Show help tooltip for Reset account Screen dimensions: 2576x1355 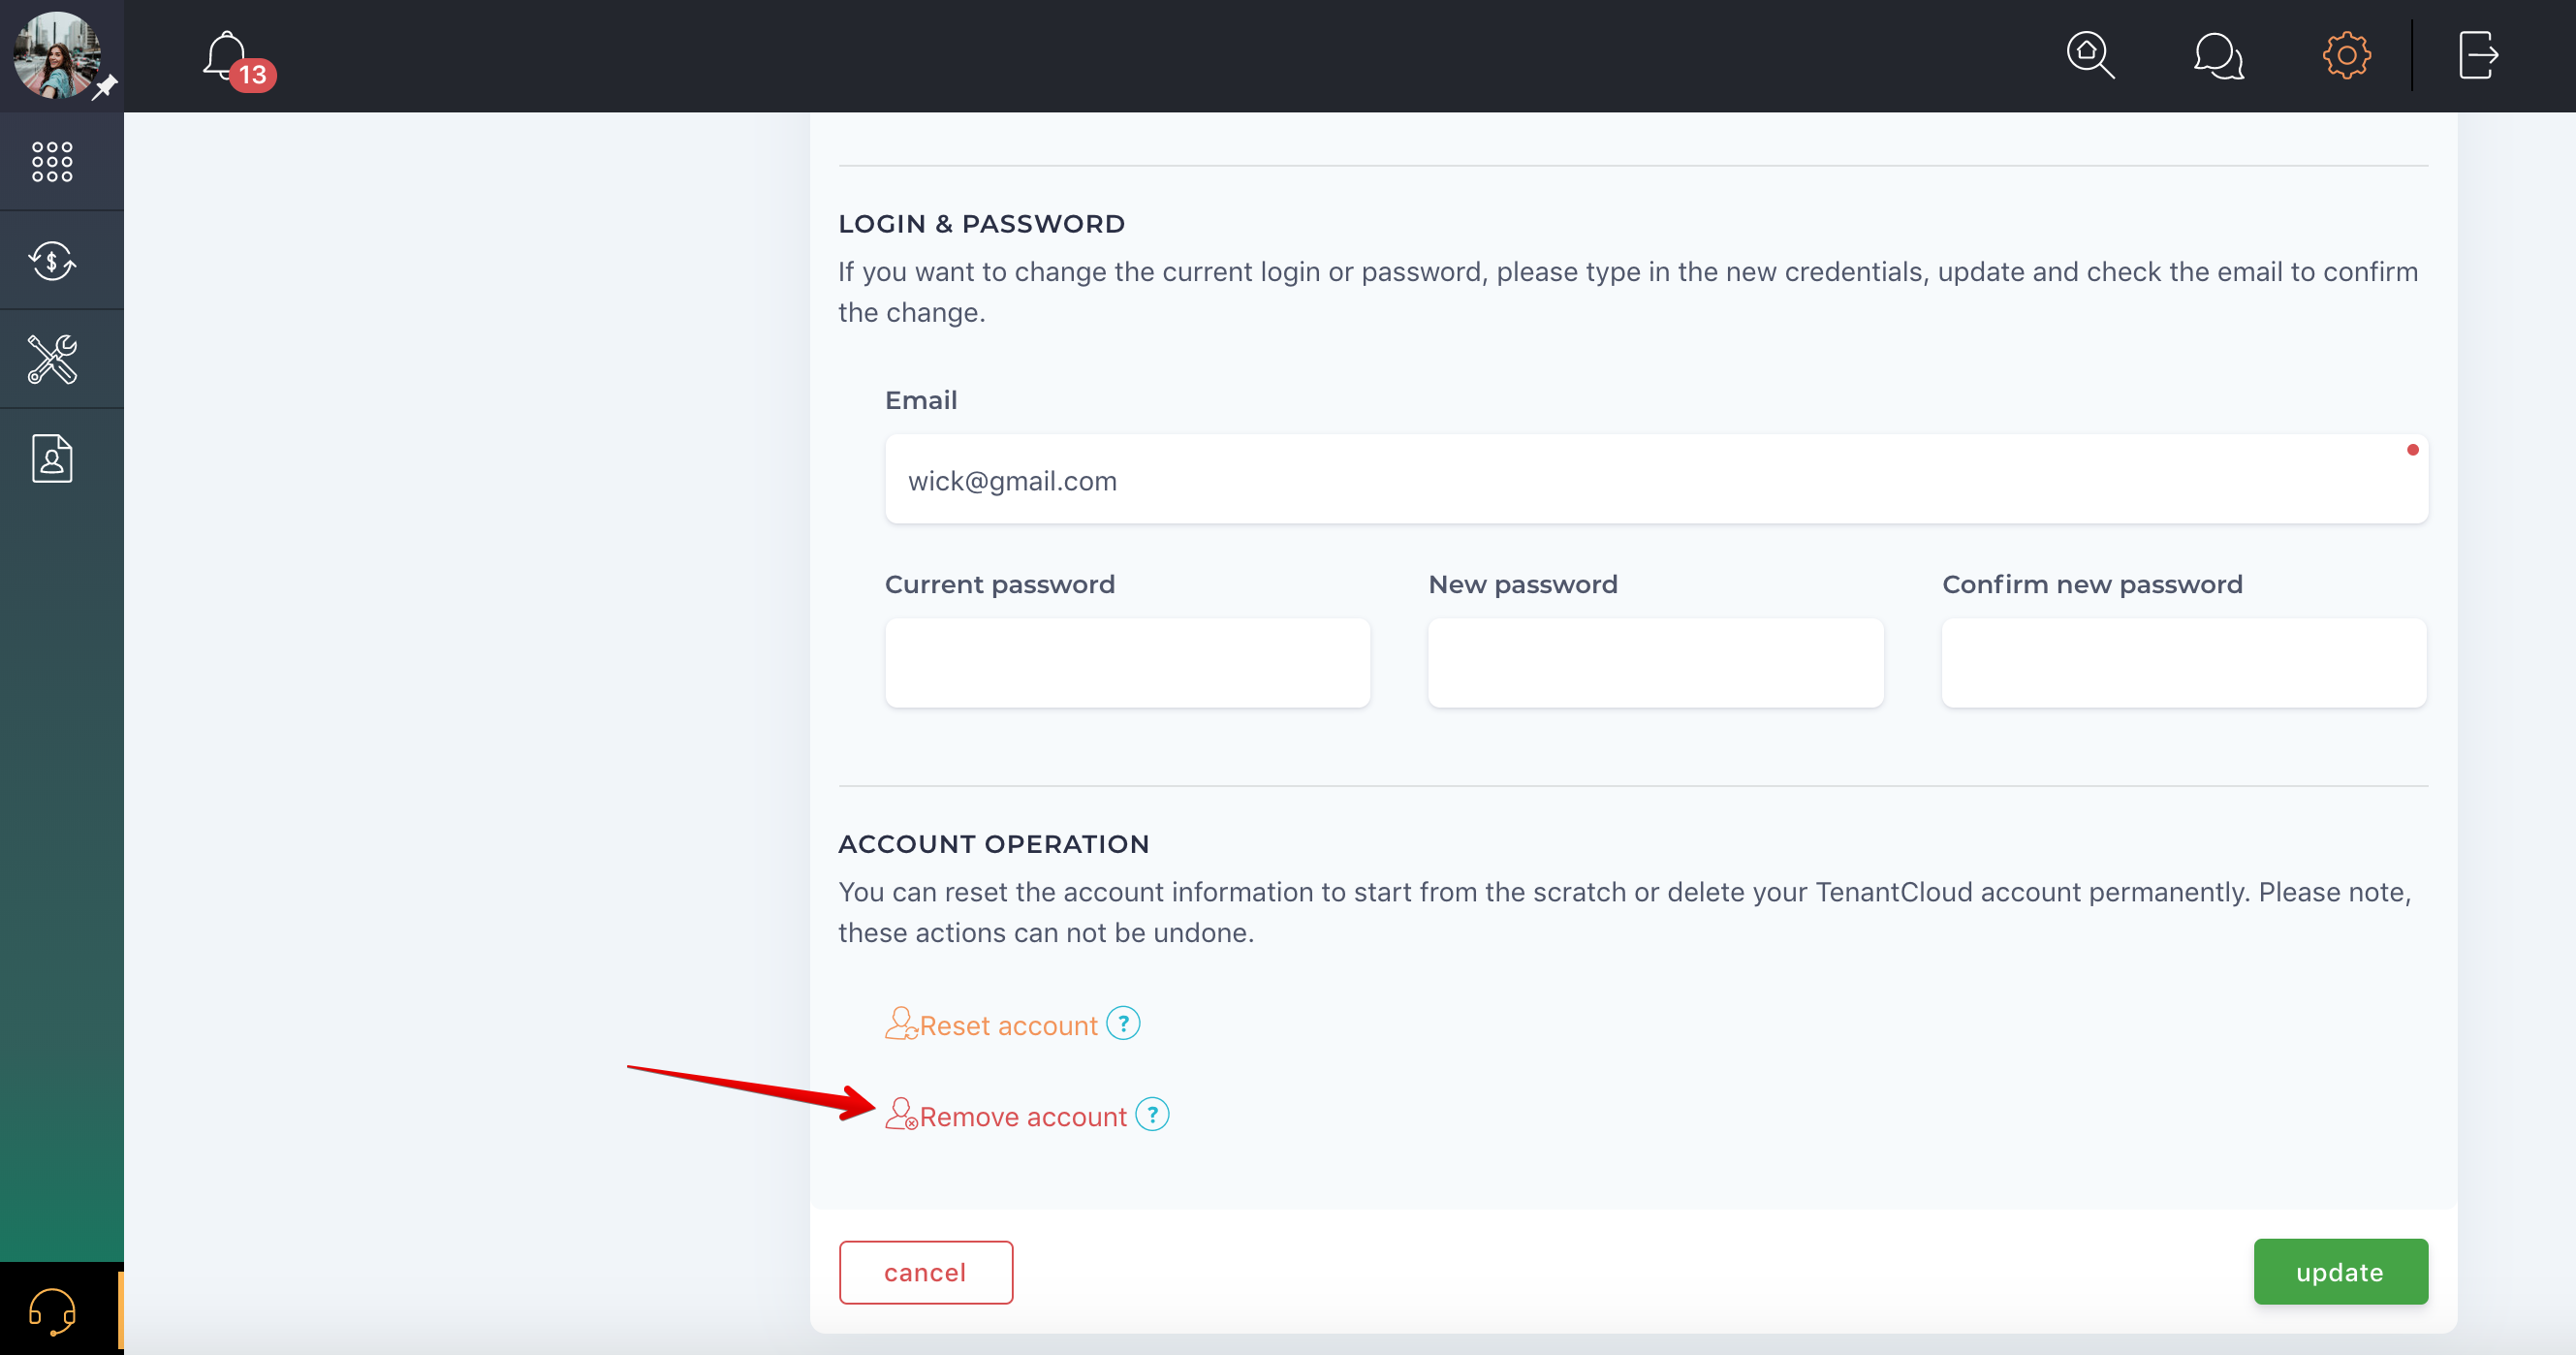[1123, 1023]
